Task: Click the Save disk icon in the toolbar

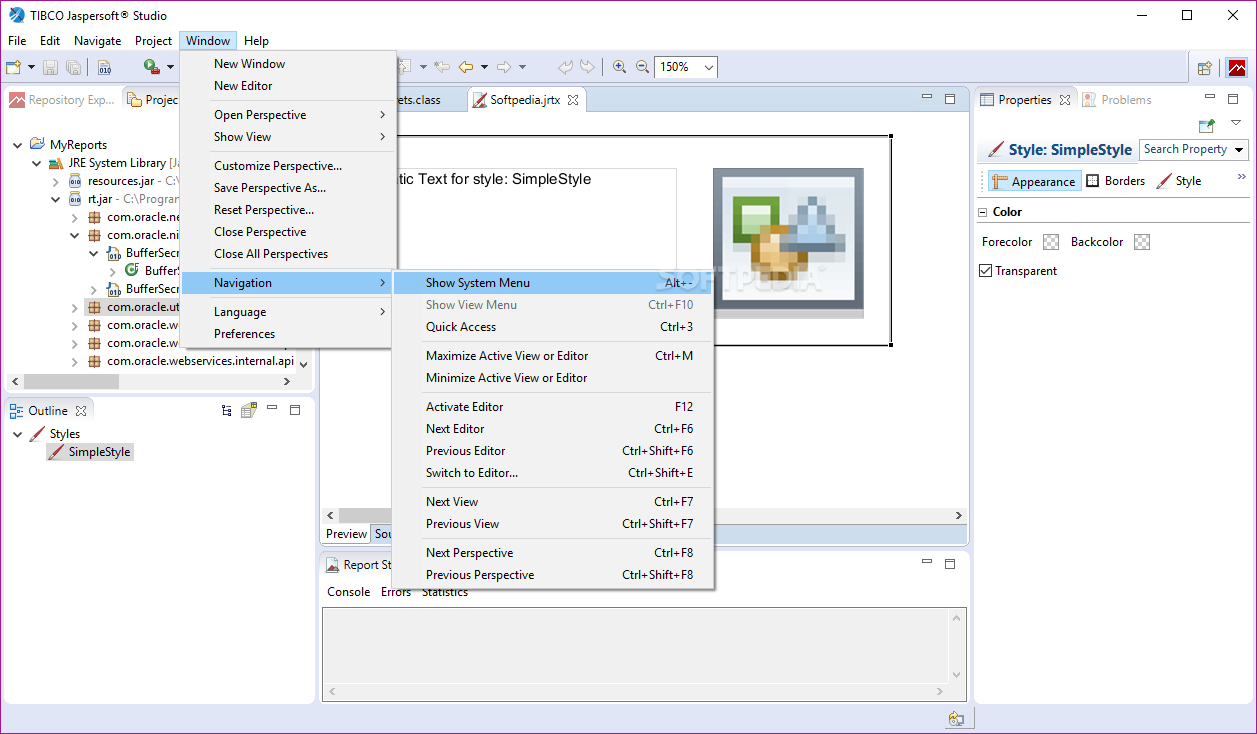Action: click(50, 67)
